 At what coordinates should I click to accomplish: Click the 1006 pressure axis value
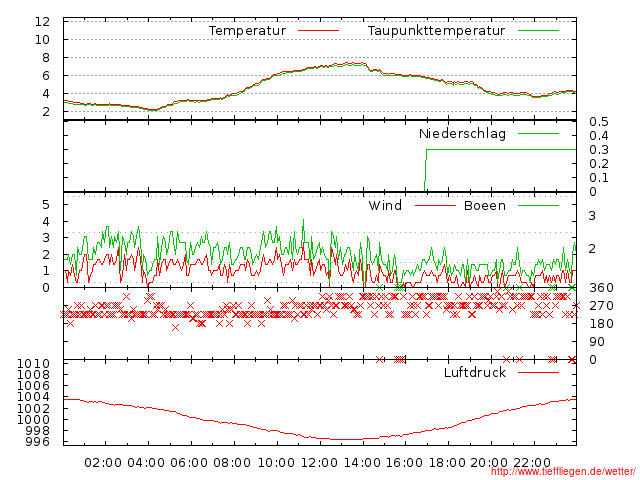click(x=33, y=386)
